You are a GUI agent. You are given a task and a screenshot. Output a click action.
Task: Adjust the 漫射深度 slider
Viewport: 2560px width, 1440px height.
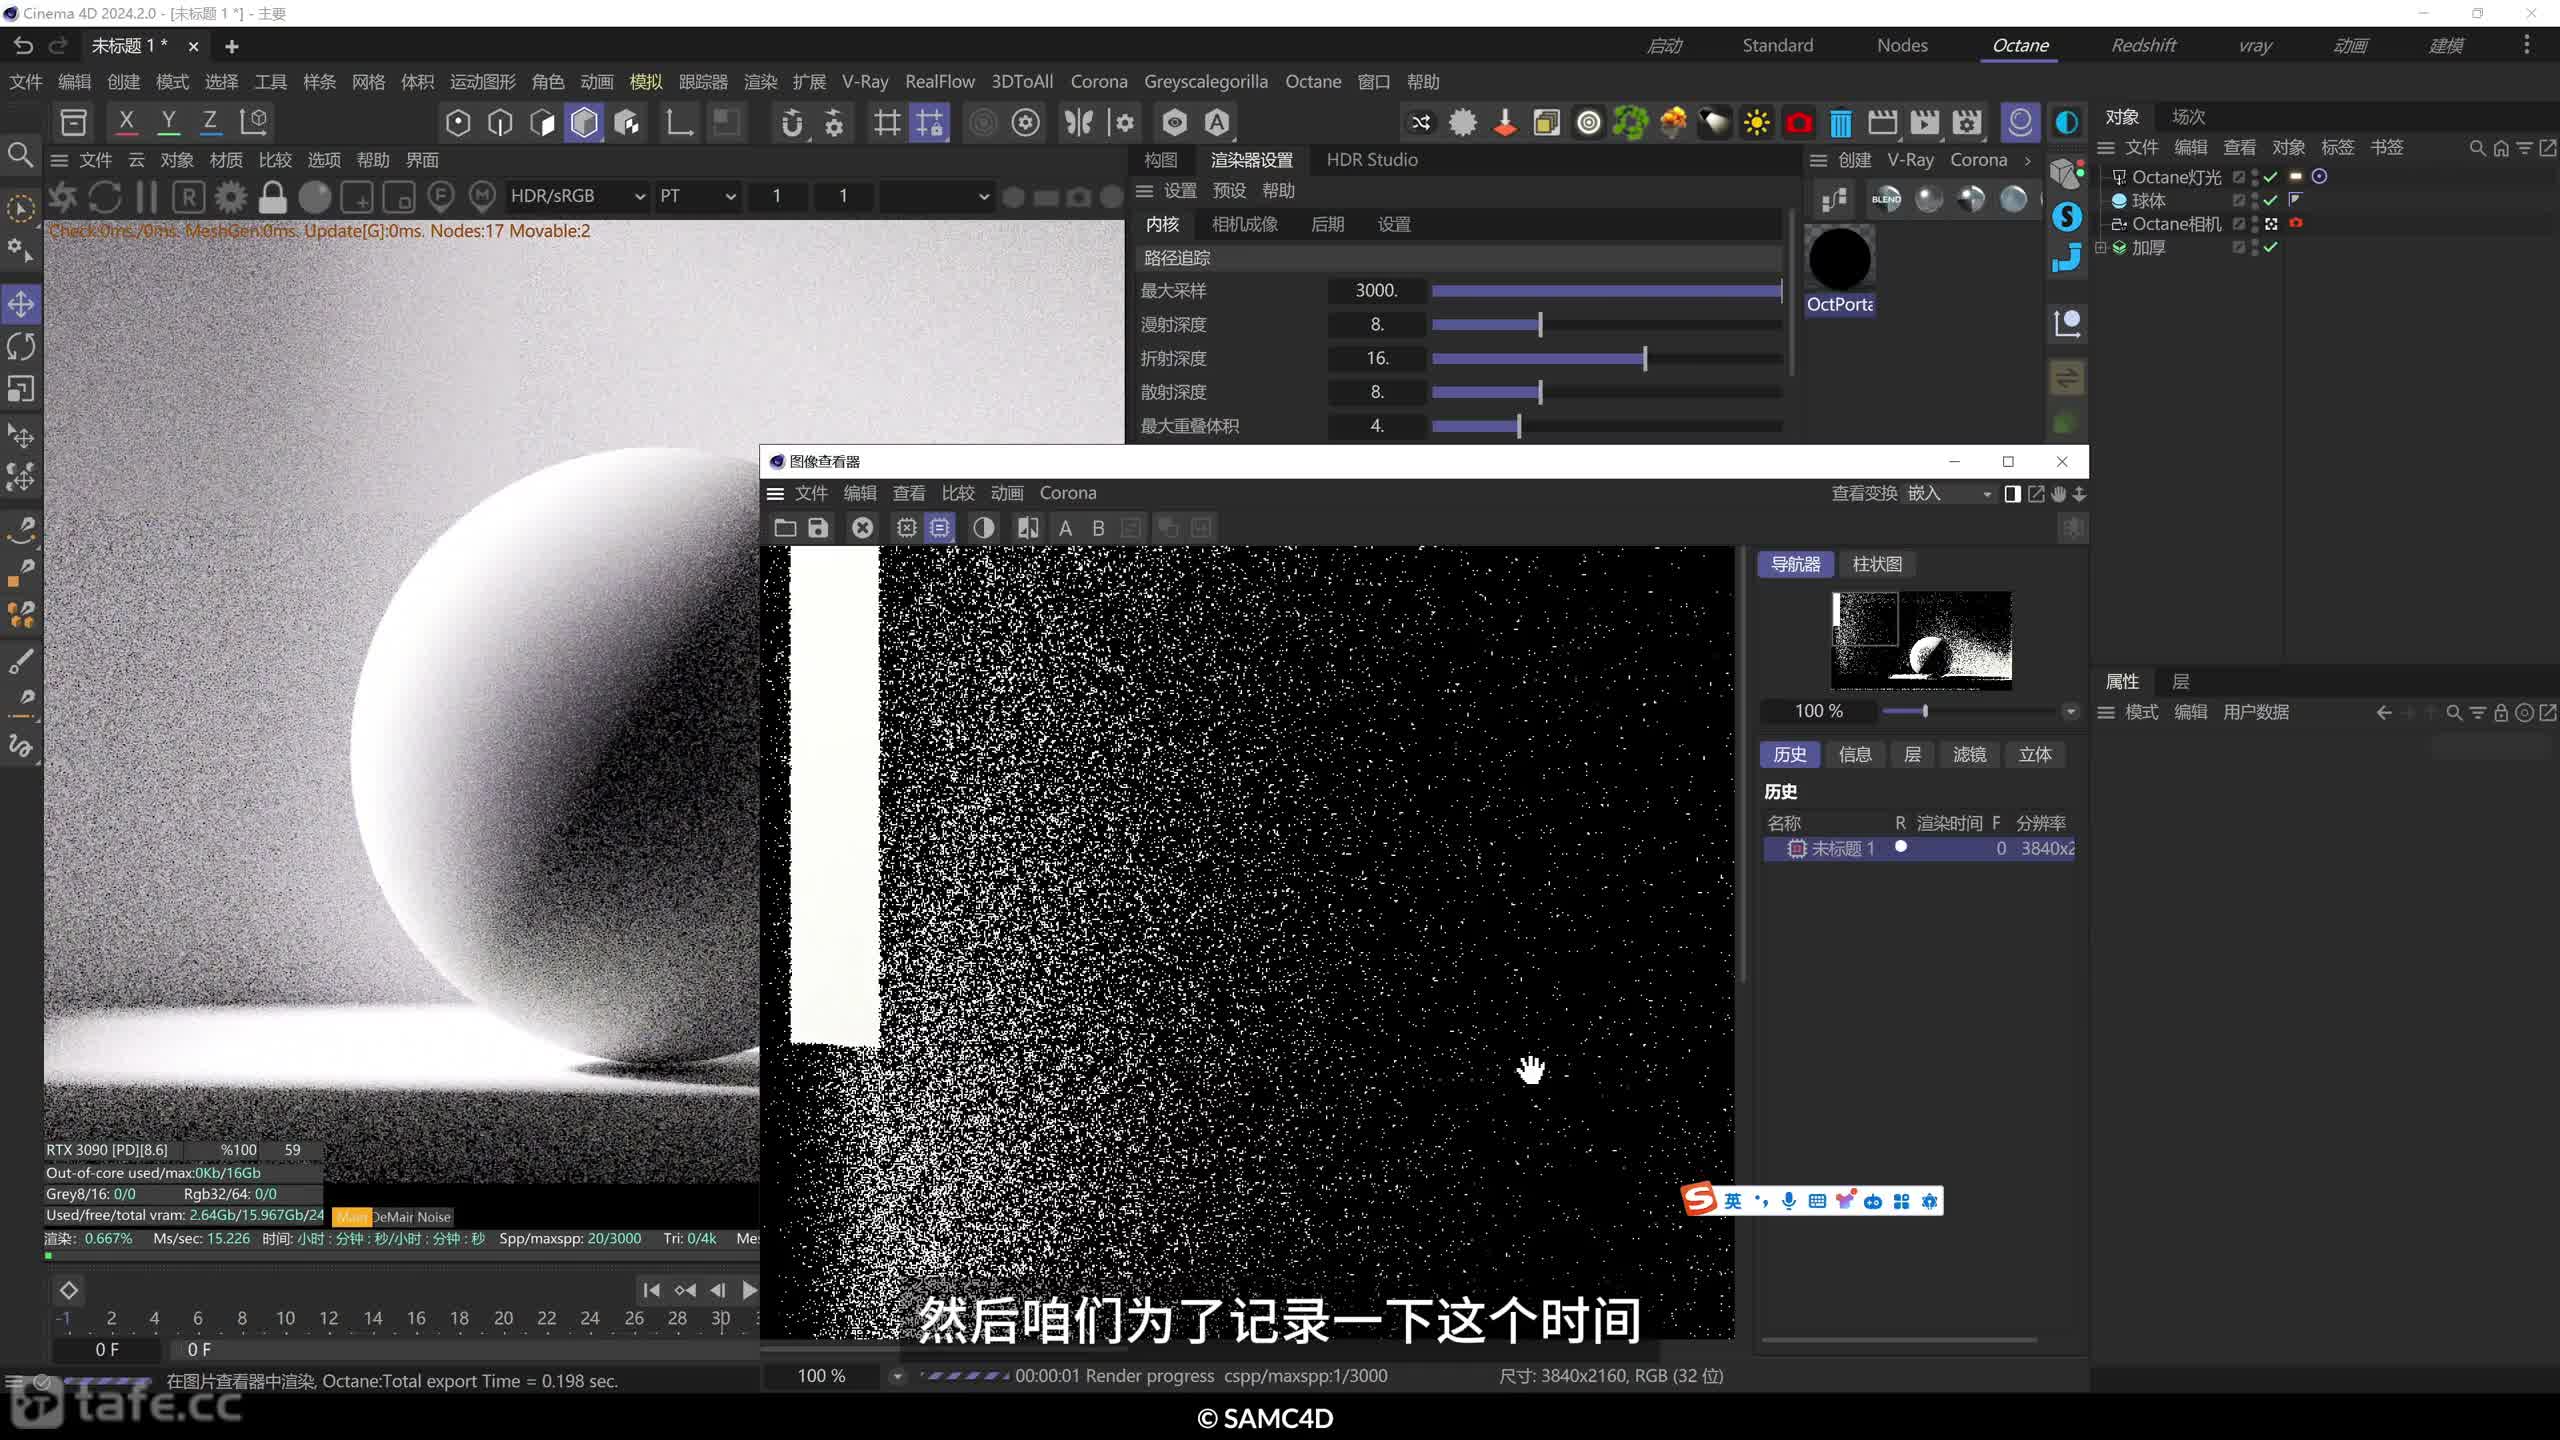click(x=1606, y=325)
